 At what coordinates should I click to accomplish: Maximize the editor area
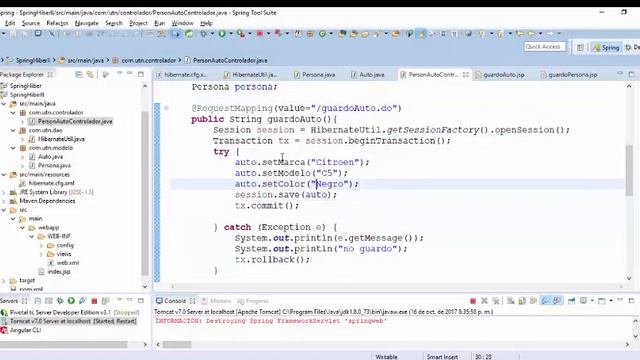(631, 74)
